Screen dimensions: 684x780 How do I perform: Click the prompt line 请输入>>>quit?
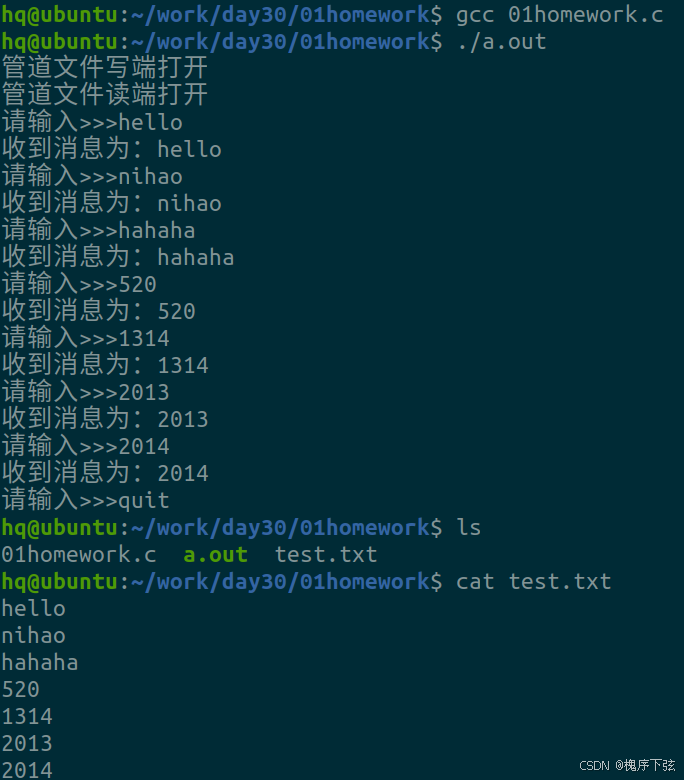86,501
